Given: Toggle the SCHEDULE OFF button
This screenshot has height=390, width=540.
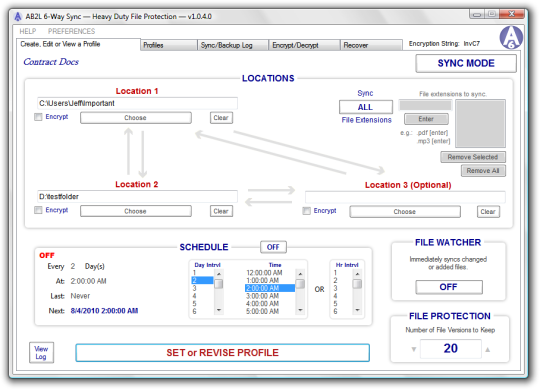Looking at the screenshot, I should click(x=273, y=247).
